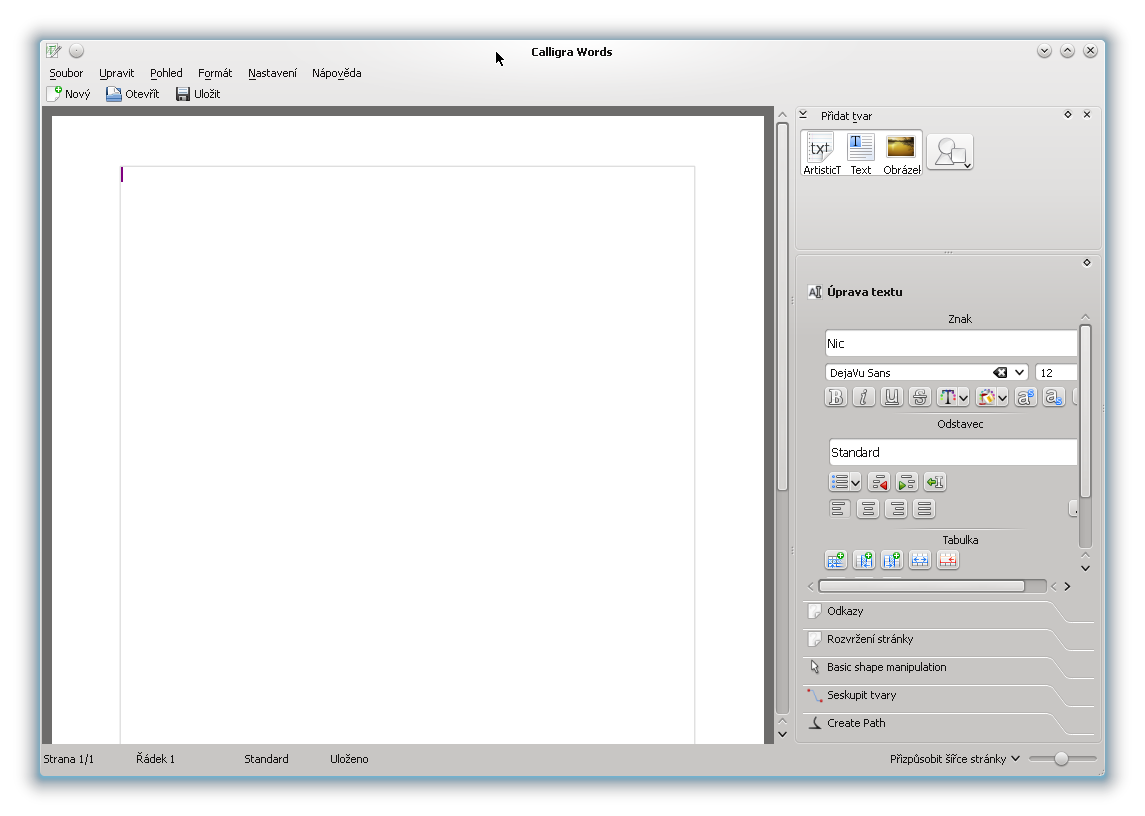Select the Seskupit tvary tool
Screen dimensions: 1145x816
click(x=948, y=695)
